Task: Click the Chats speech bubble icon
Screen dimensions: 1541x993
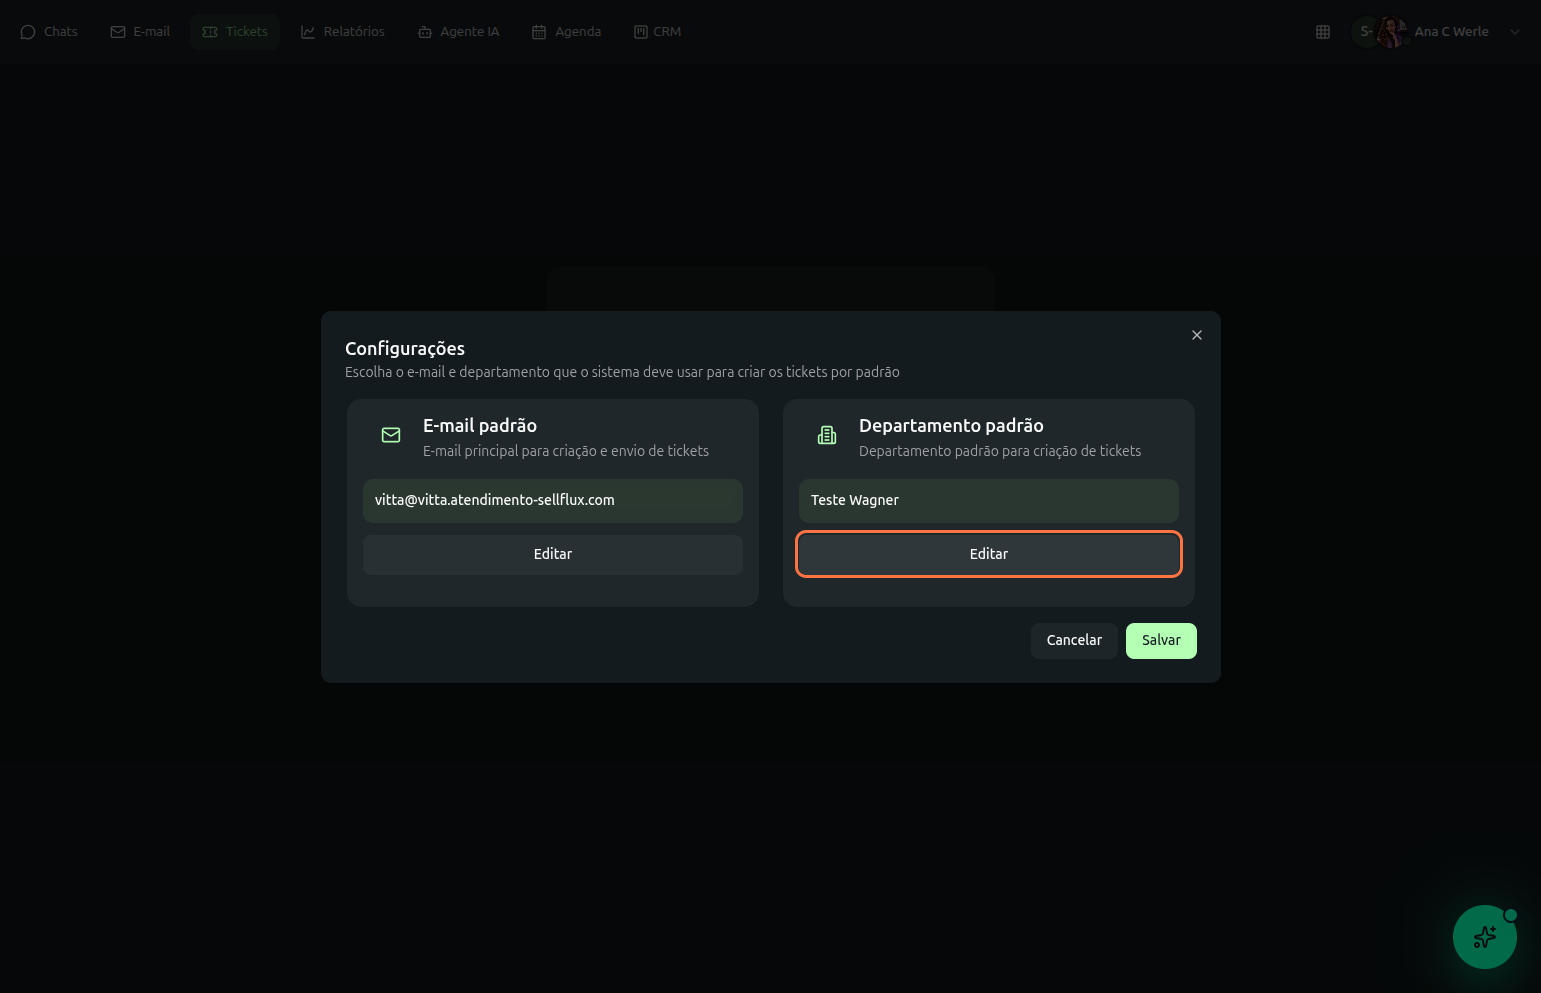Action: 28,32
